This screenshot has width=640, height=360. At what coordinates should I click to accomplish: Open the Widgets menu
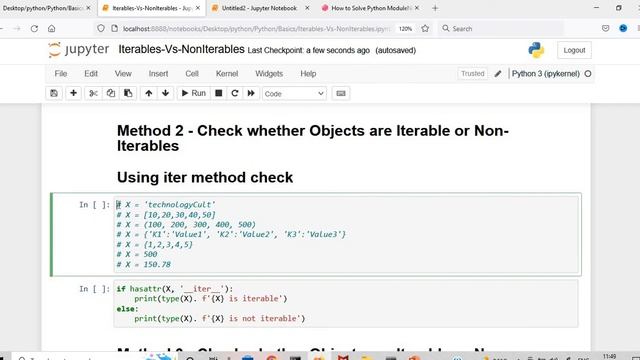pyautogui.click(x=269, y=73)
